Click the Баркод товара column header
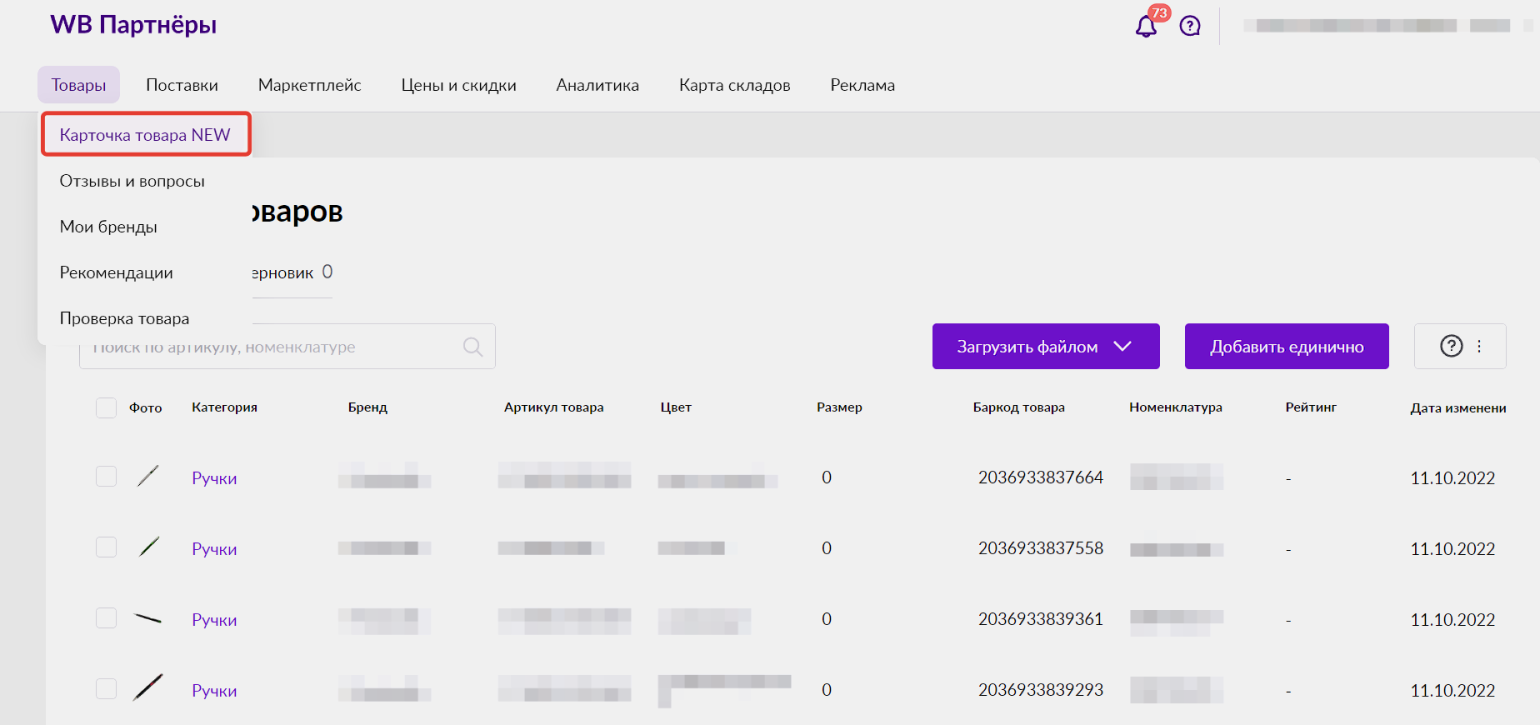Image resolution: width=1540 pixels, height=725 pixels. 1019,407
